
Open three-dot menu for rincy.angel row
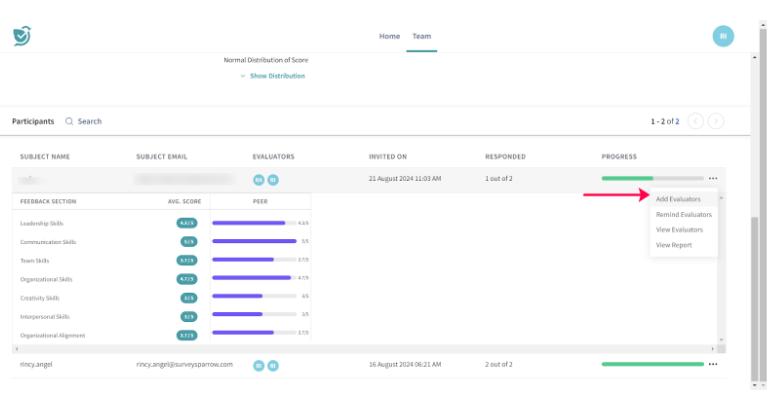(713, 364)
